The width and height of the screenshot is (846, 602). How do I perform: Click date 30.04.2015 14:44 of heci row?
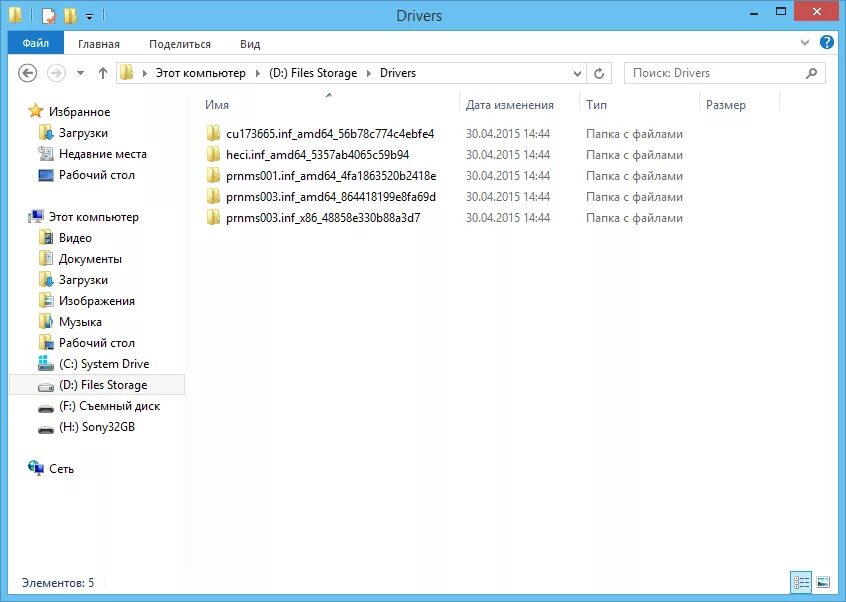click(508, 155)
